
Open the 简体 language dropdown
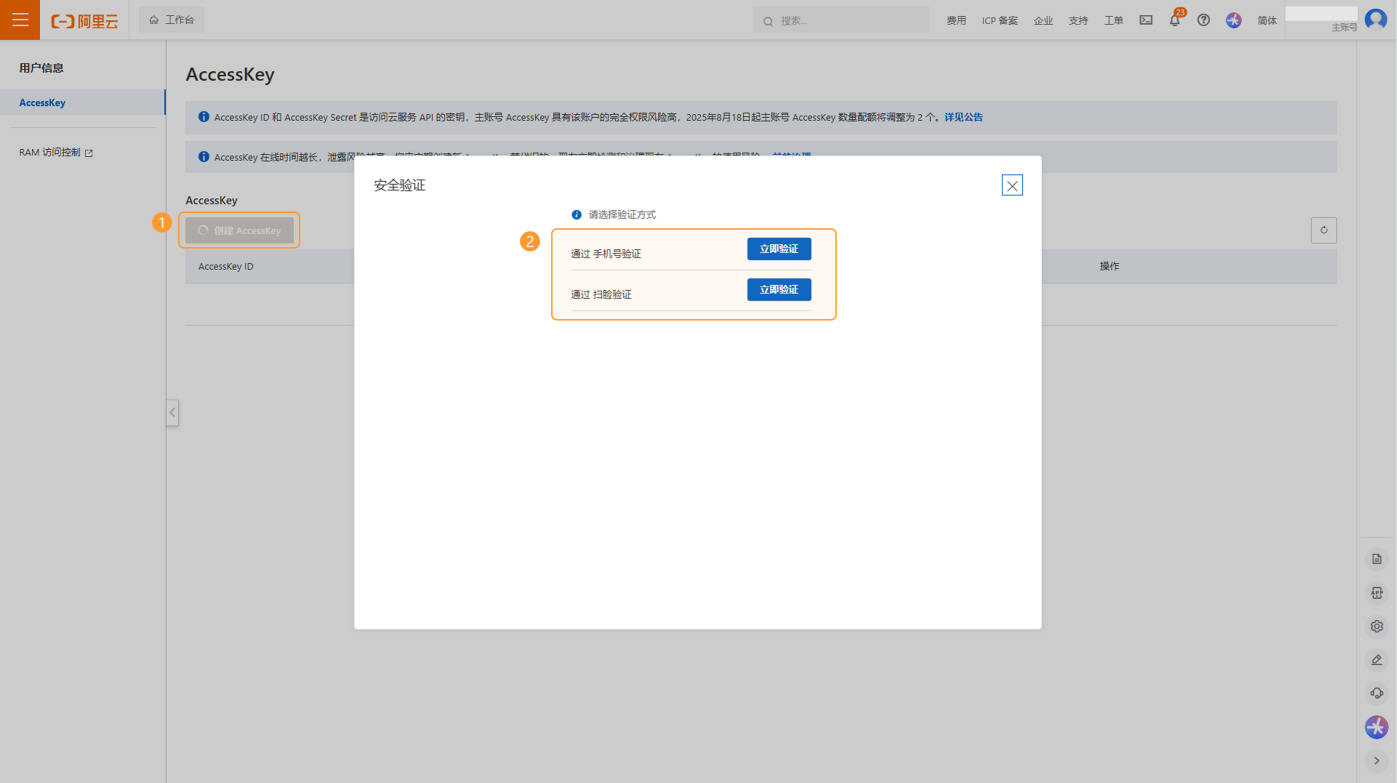click(x=1267, y=20)
